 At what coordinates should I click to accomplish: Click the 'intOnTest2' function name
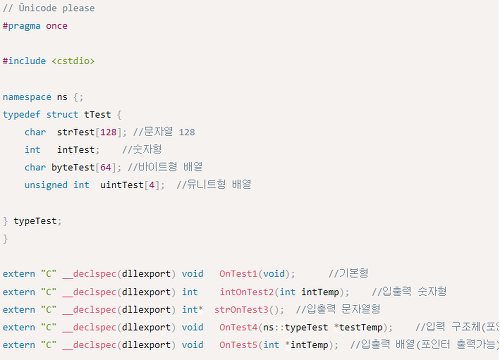click(x=247, y=292)
